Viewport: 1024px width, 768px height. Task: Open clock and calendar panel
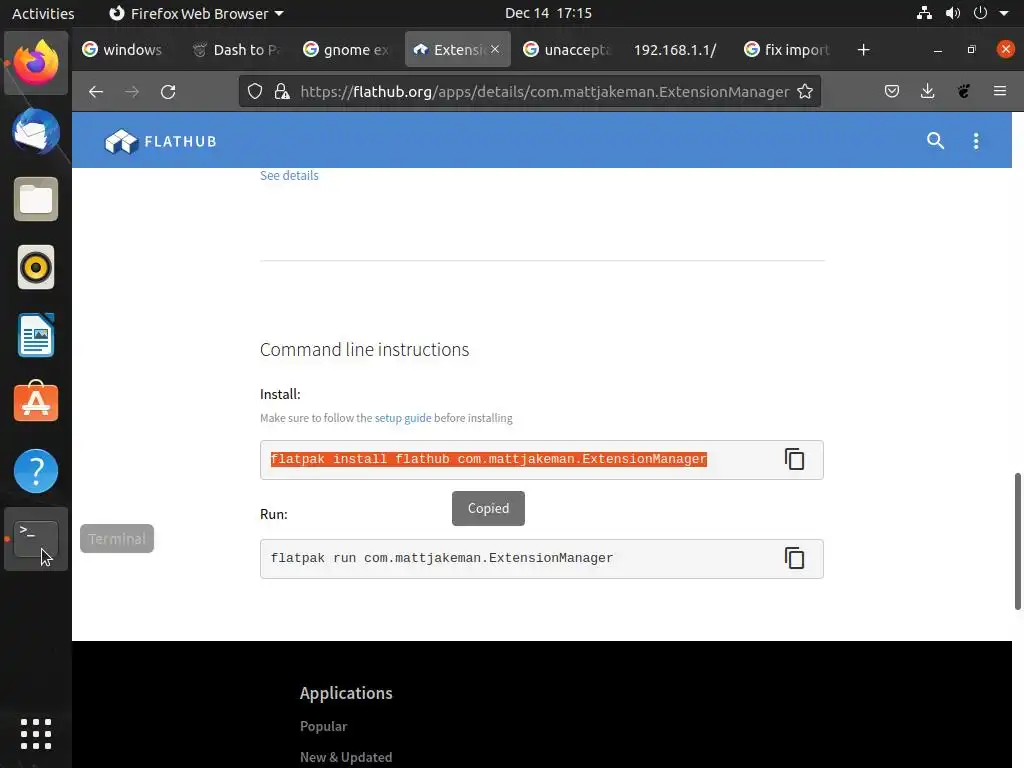(548, 13)
